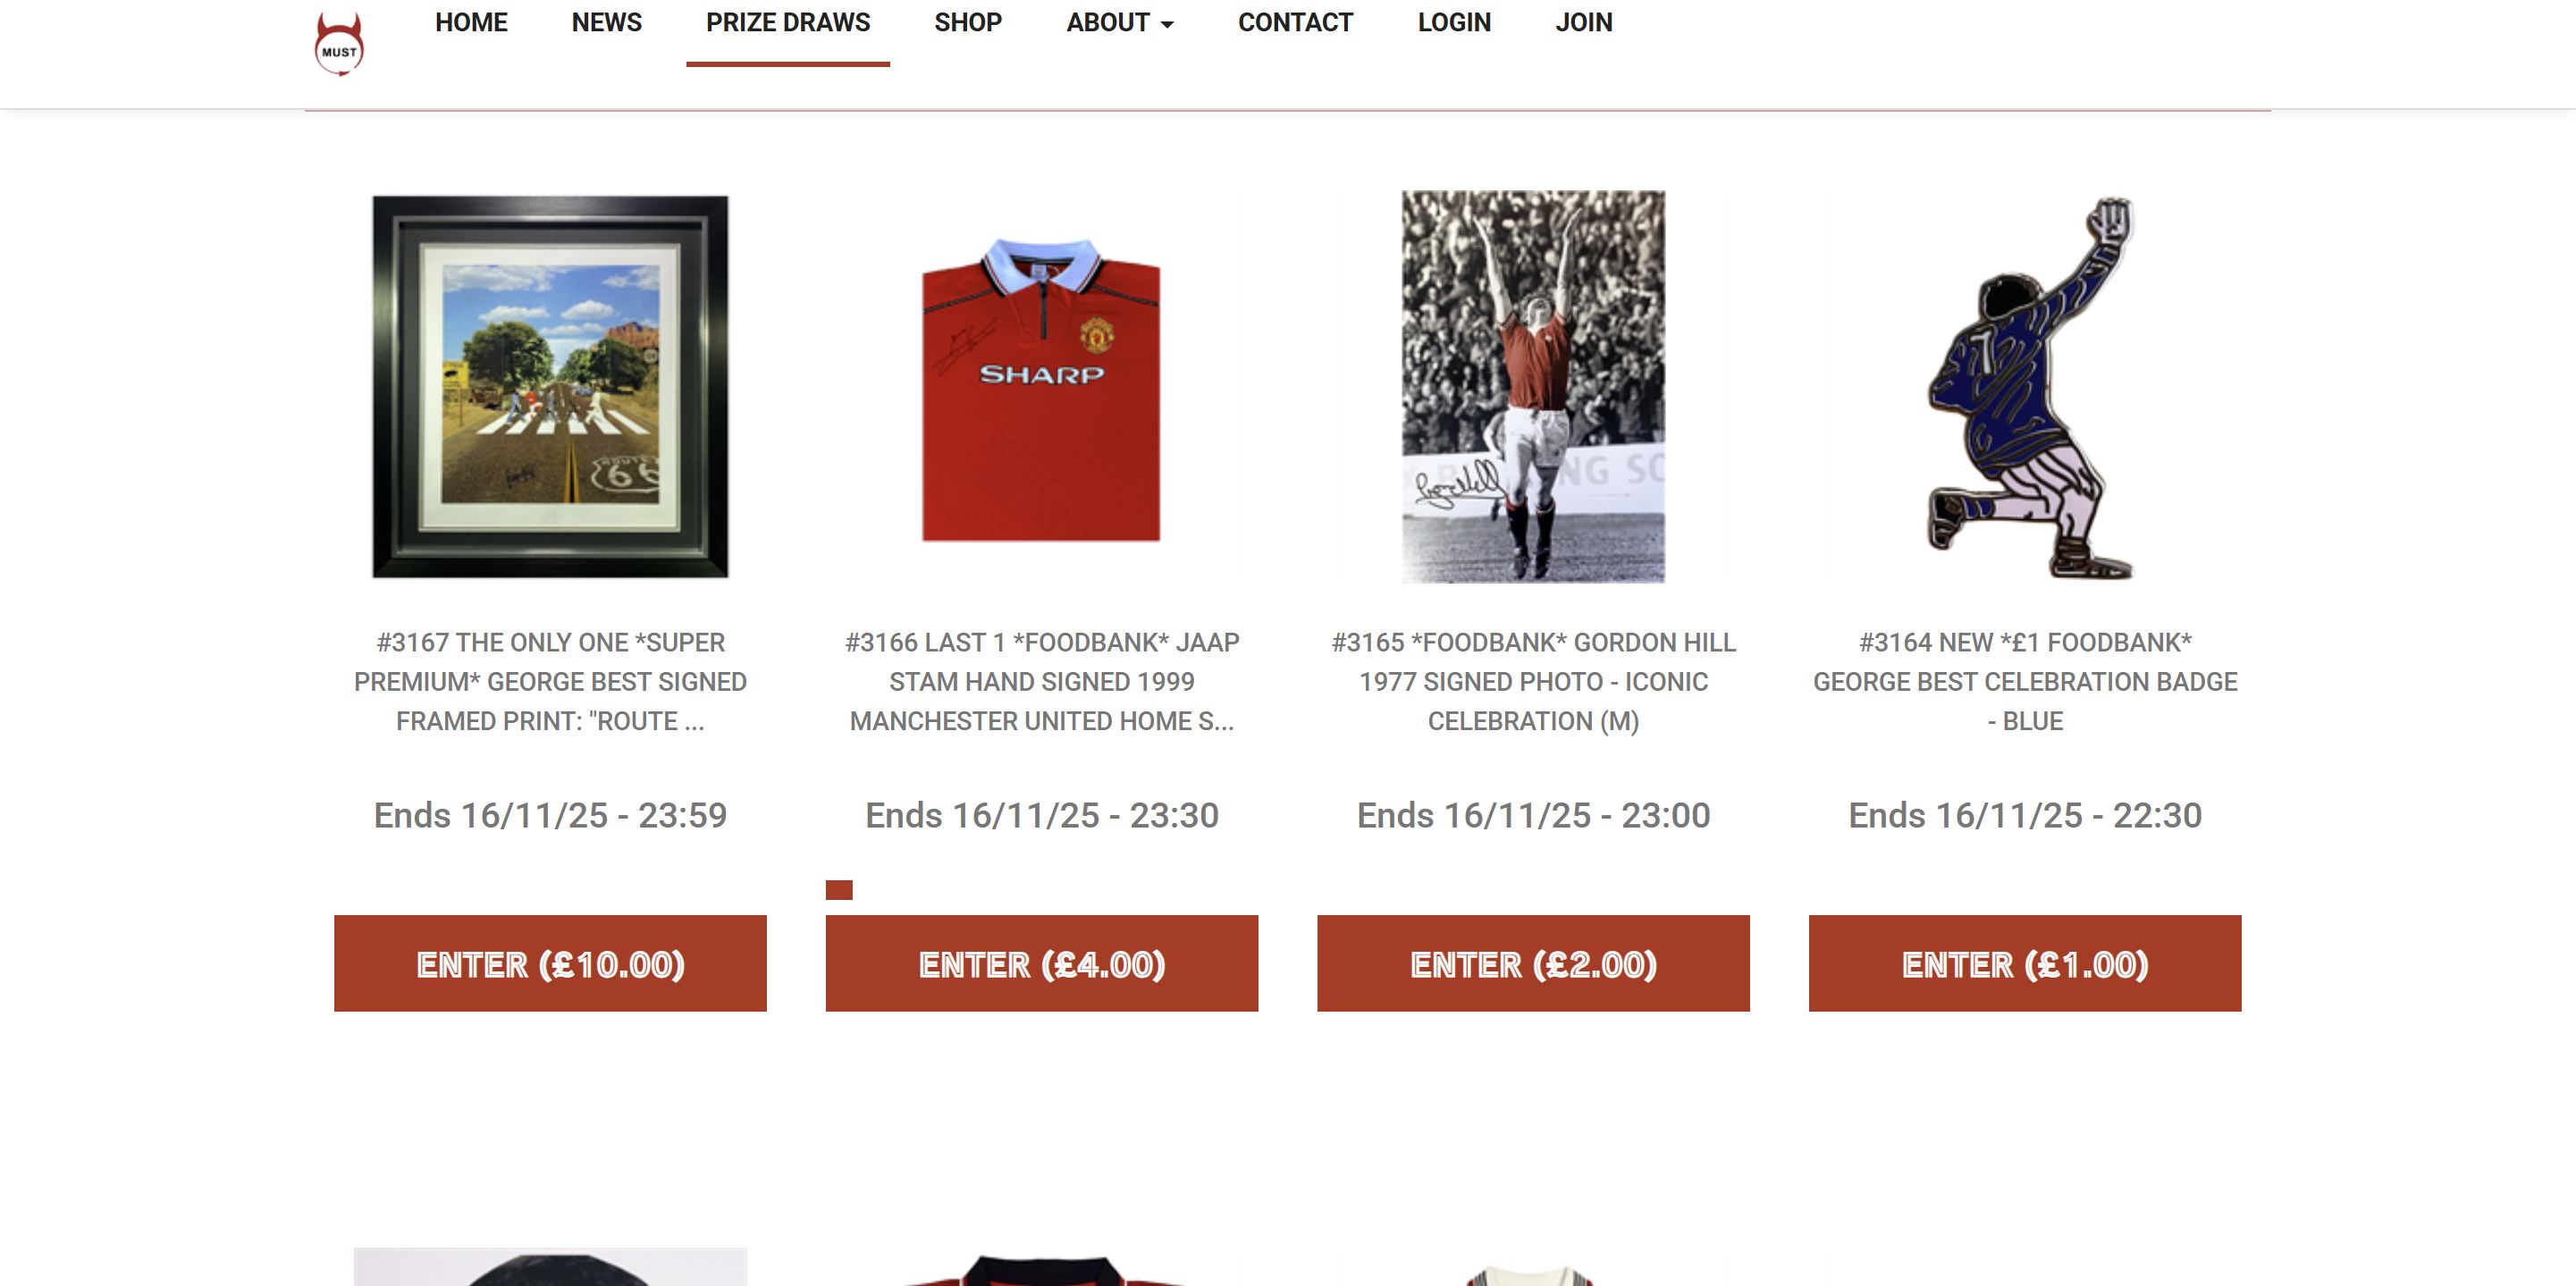Go to the NEWS section
The height and width of the screenshot is (1286, 2576).
coord(607,23)
